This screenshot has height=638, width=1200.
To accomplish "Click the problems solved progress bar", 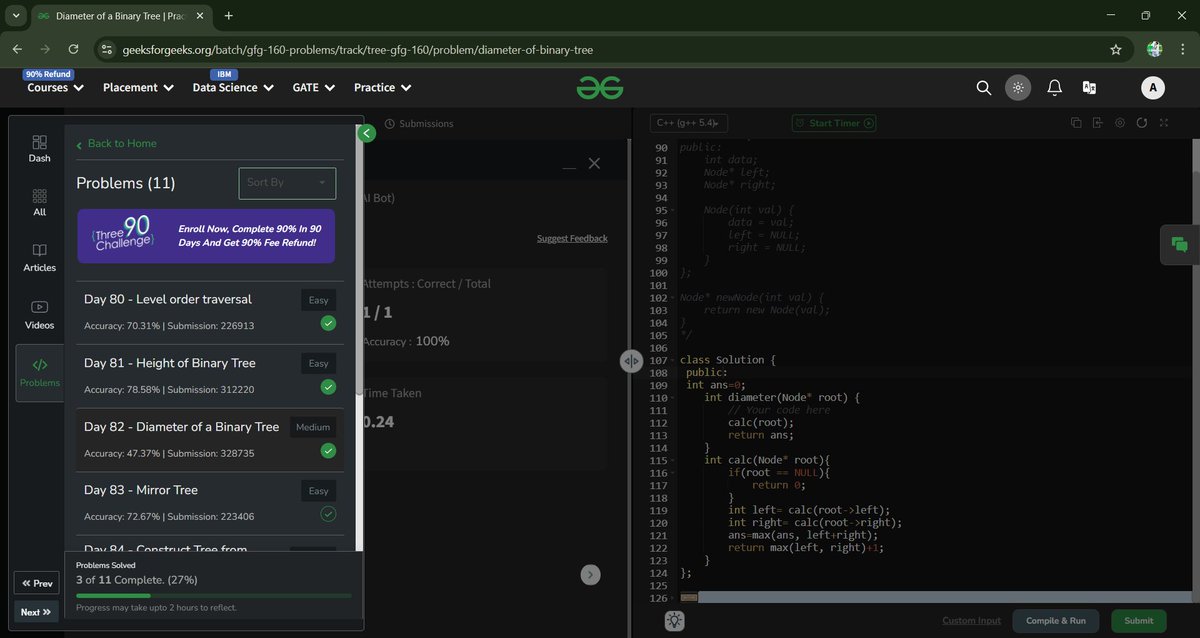I will (x=214, y=595).
